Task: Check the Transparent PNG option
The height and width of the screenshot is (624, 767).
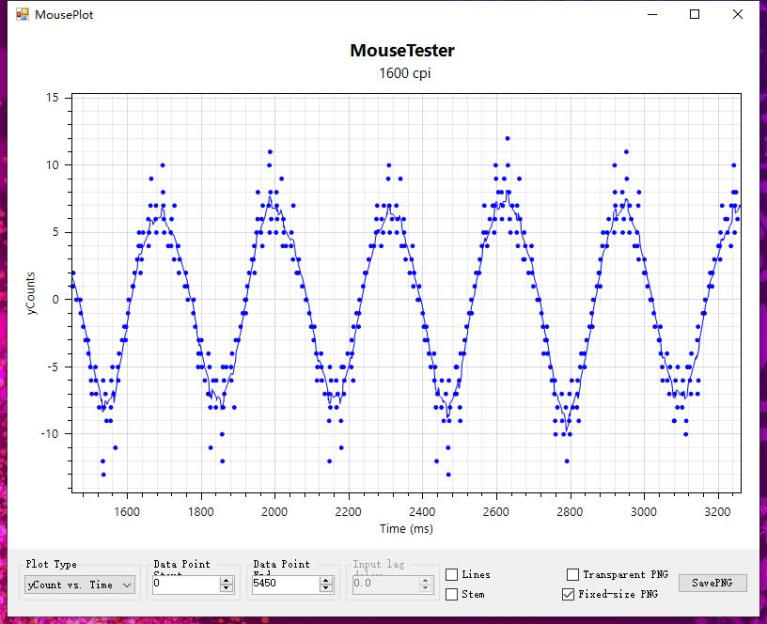Action: pos(573,575)
